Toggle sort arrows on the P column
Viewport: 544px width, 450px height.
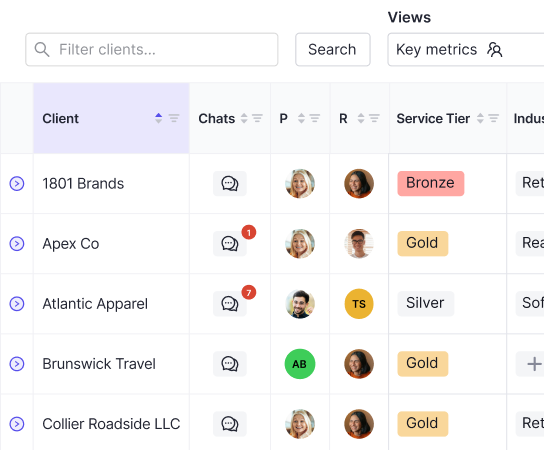[301, 118]
